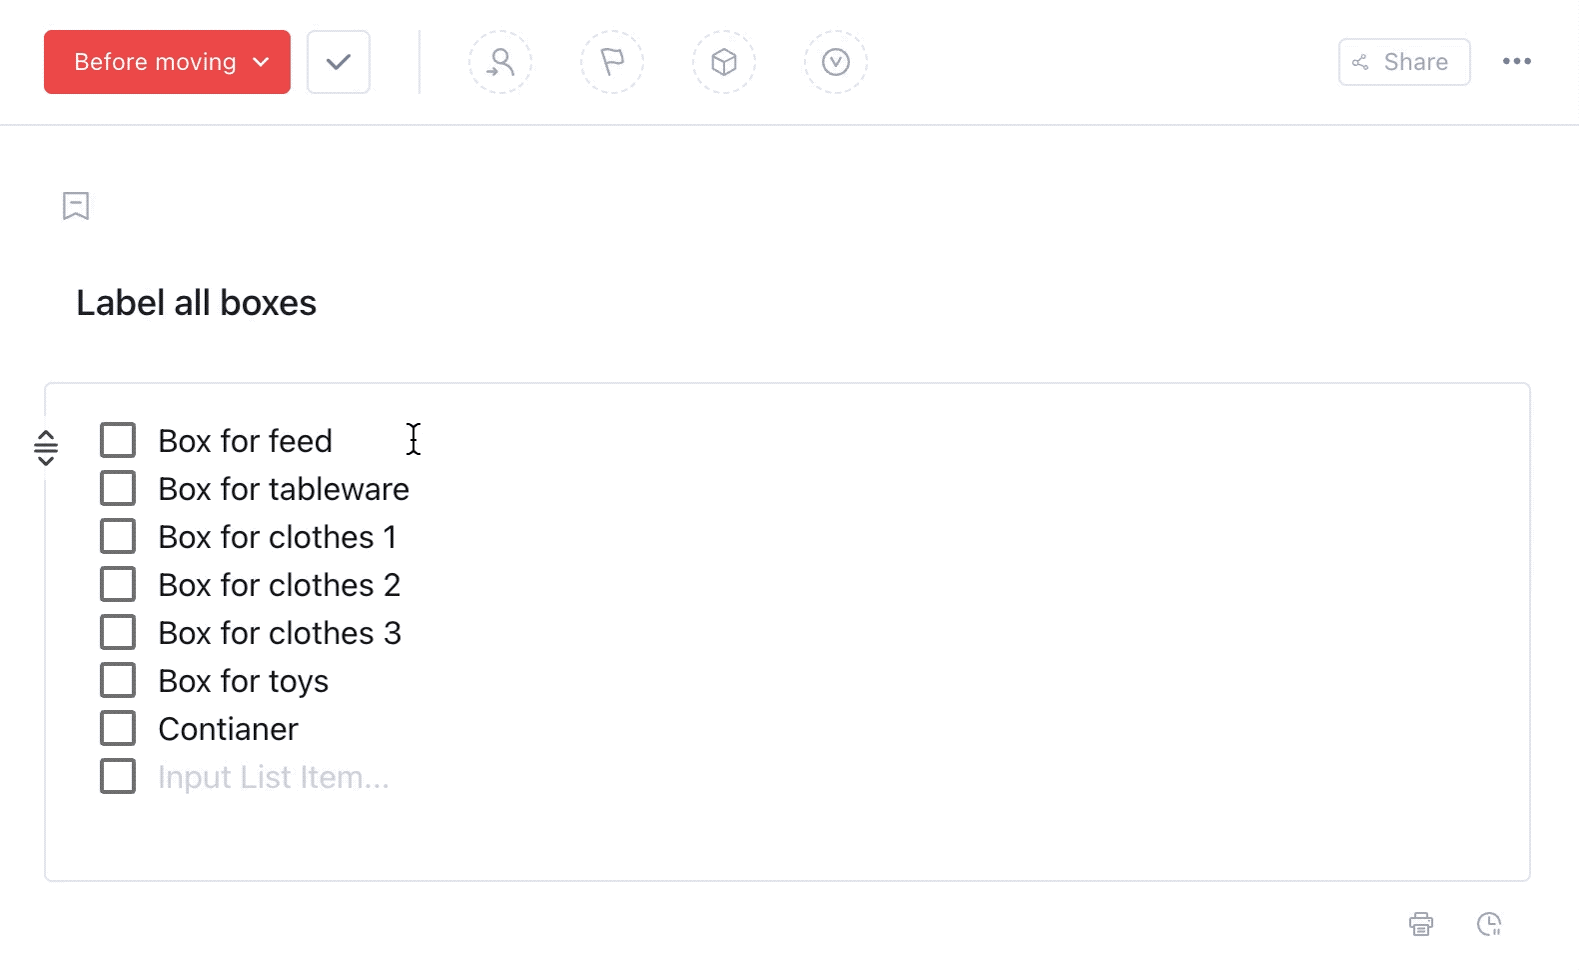Click the Input List Item field

click(274, 777)
